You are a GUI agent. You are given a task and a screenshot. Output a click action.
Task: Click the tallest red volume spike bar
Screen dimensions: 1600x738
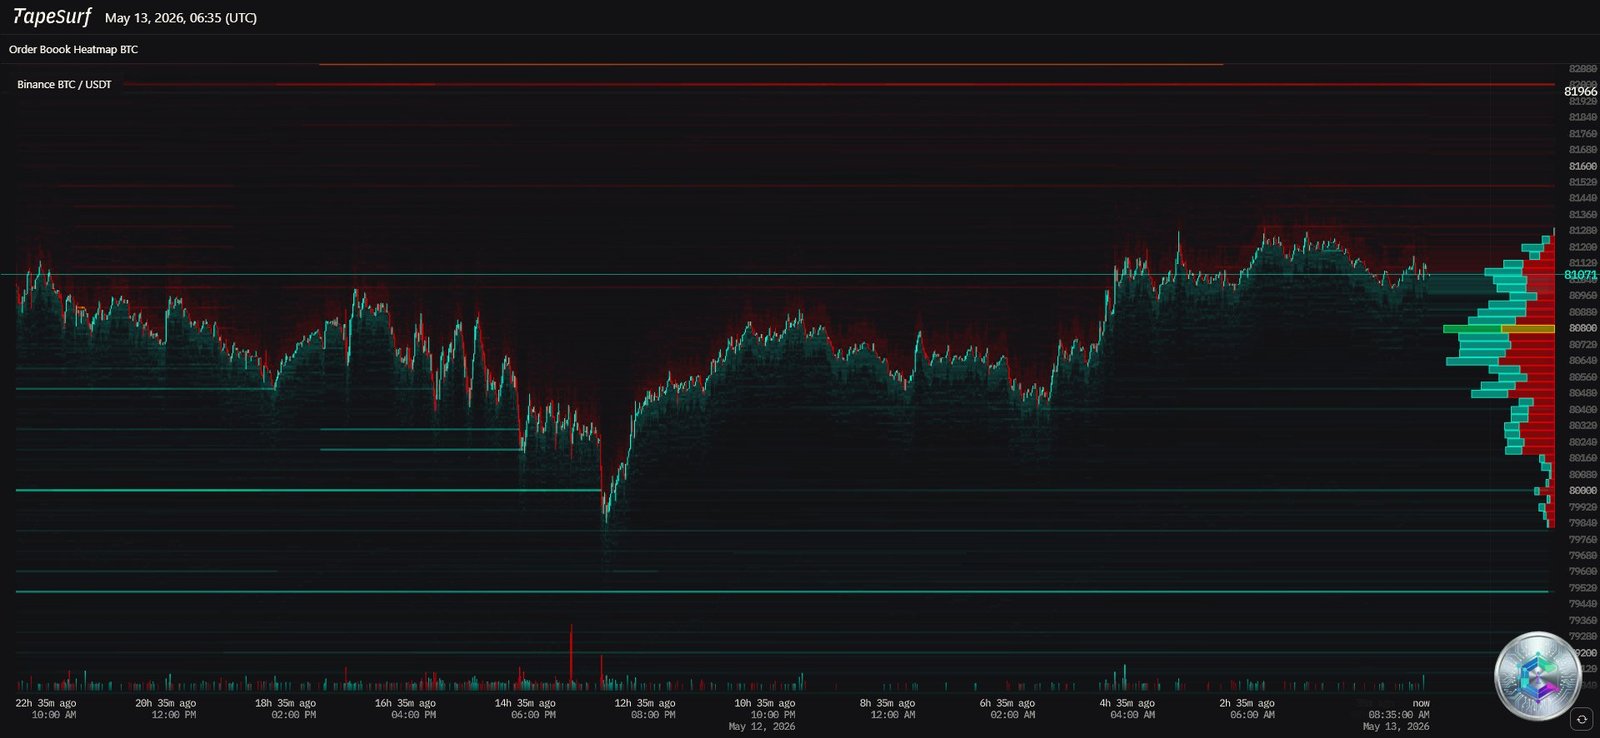click(571, 656)
